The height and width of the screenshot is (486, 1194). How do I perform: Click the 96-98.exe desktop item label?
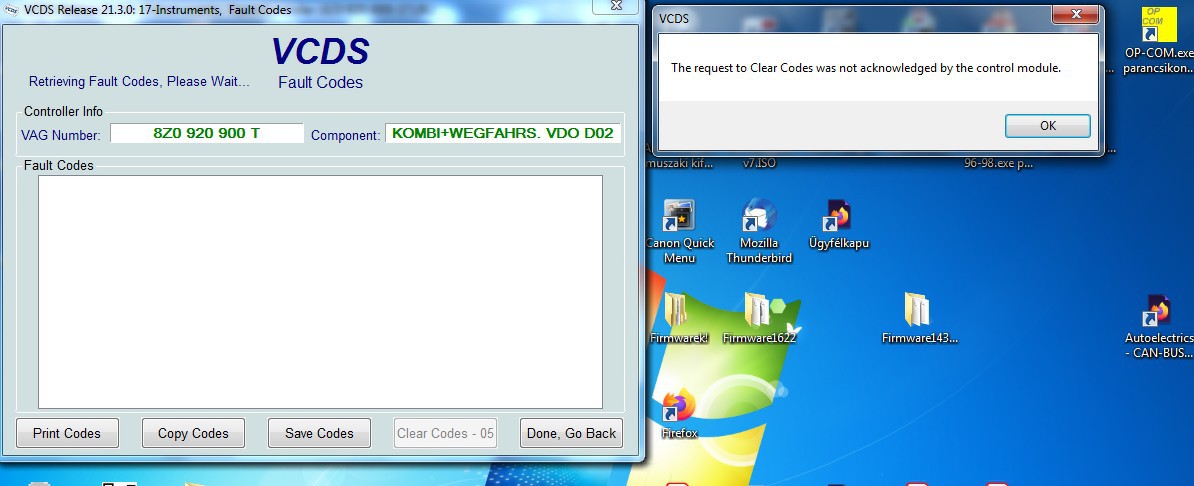coord(998,163)
